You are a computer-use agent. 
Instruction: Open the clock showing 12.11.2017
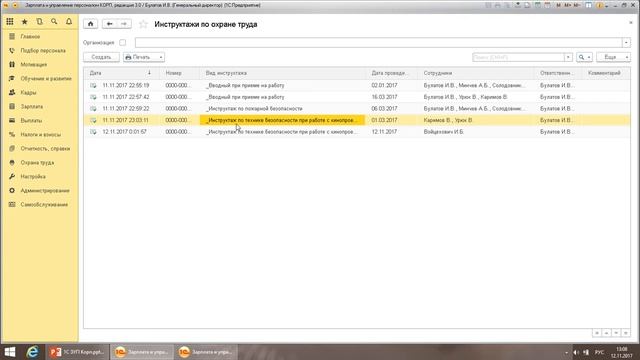tap(622, 352)
